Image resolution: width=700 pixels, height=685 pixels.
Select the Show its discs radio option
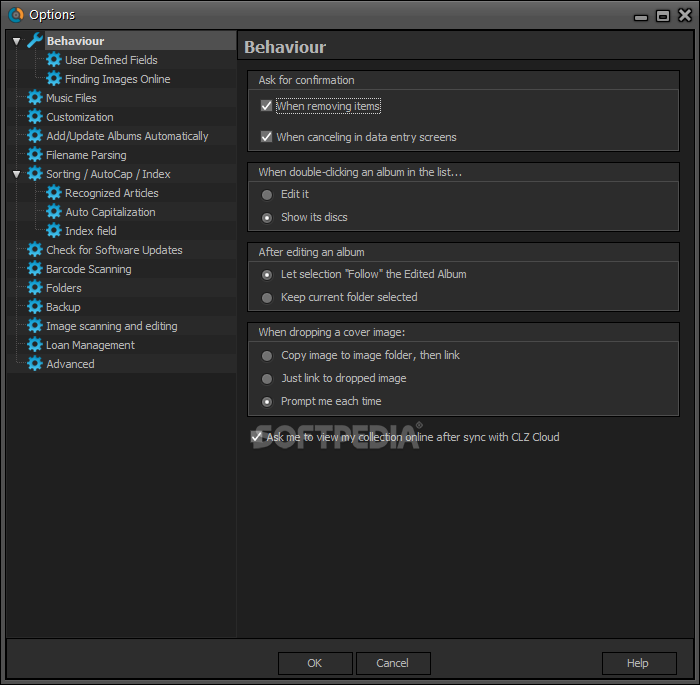267,217
